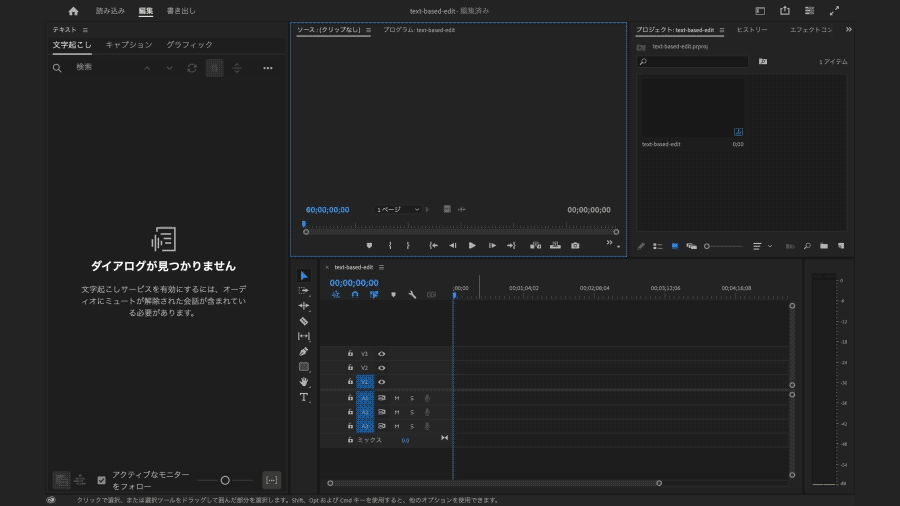Switch to the 編集 tab
Image resolution: width=900 pixels, height=506 pixels.
click(x=146, y=11)
